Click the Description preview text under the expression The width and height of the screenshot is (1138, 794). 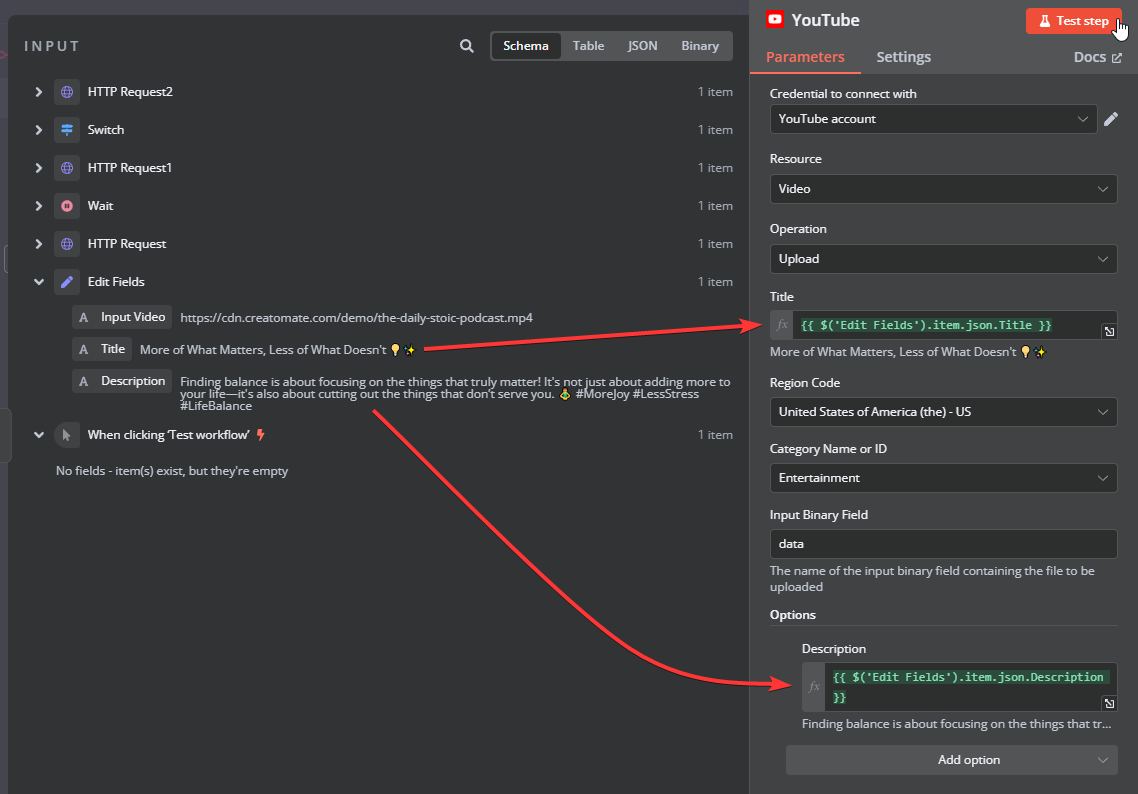pyautogui.click(x=956, y=724)
